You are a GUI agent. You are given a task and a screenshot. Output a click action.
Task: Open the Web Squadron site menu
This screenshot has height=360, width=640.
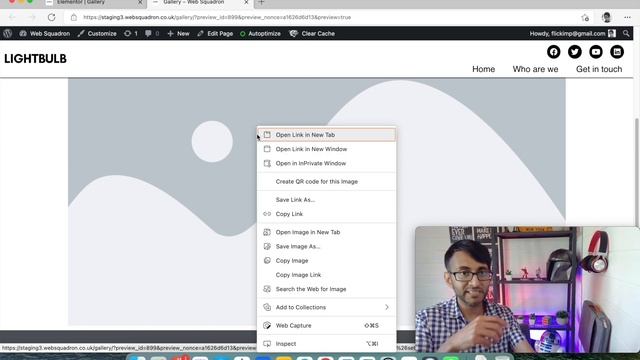coord(44,33)
